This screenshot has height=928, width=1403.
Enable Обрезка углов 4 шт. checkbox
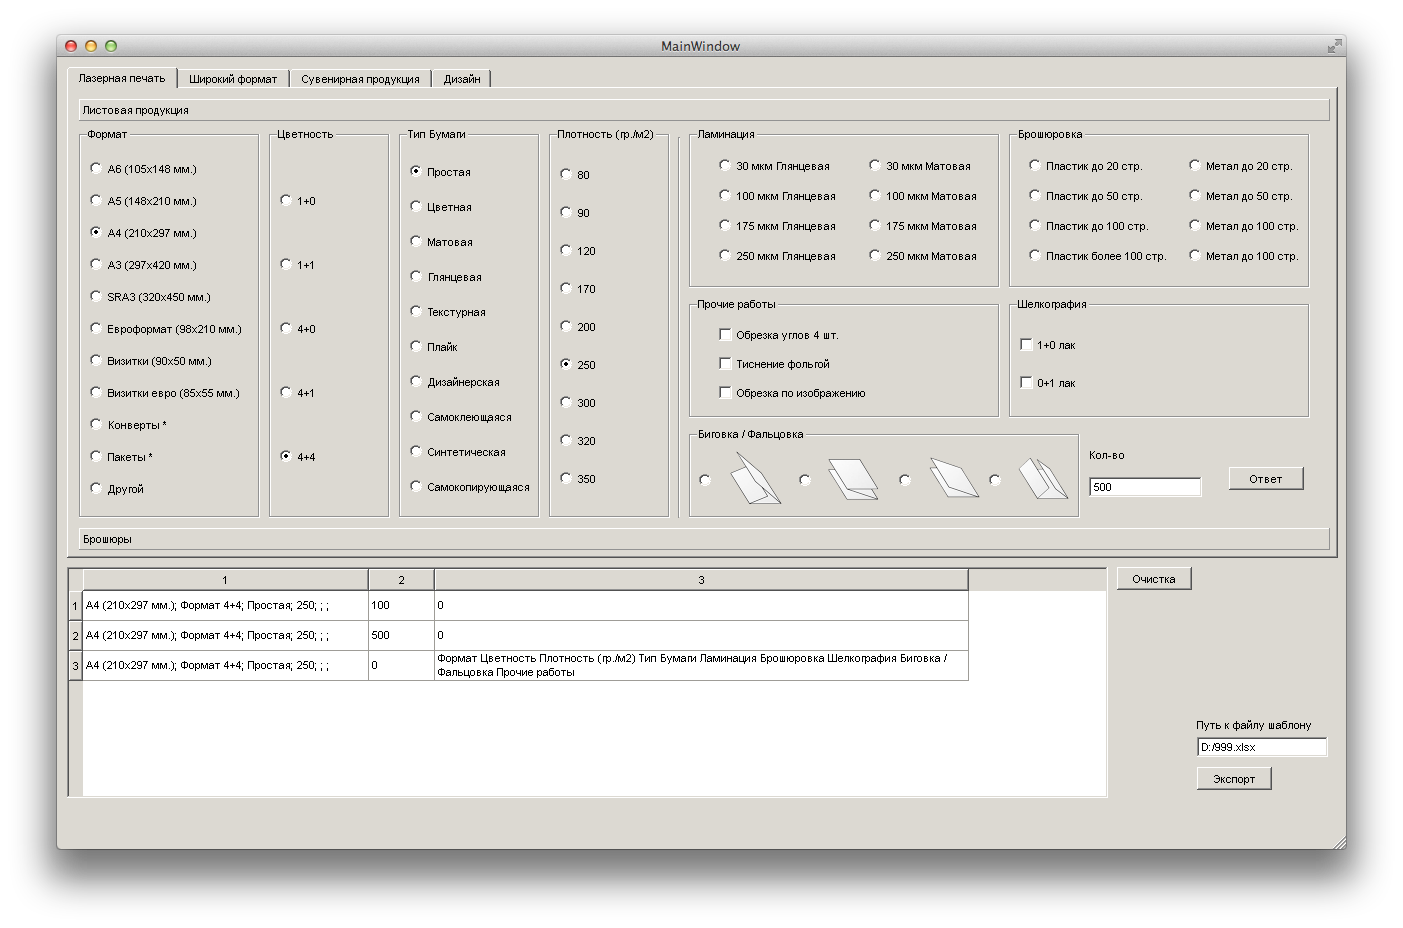[x=779, y=335]
